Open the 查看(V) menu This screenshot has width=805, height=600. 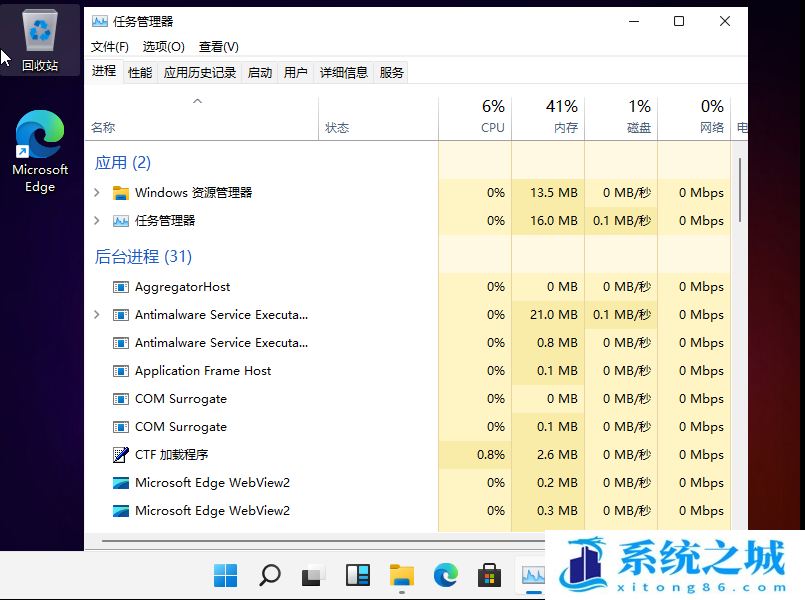click(219, 47)
